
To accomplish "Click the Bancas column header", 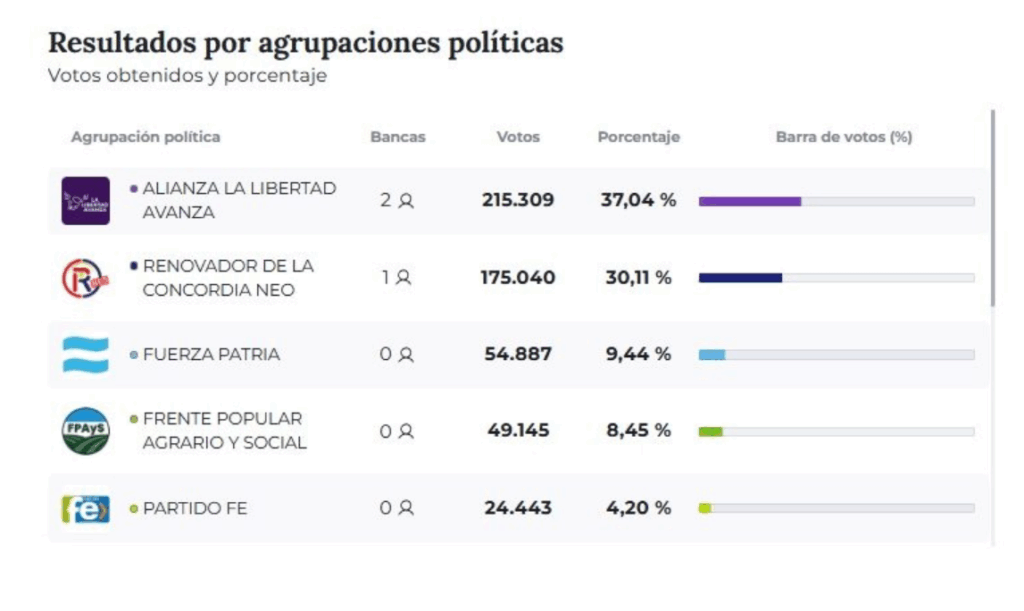I will point(397,137).
